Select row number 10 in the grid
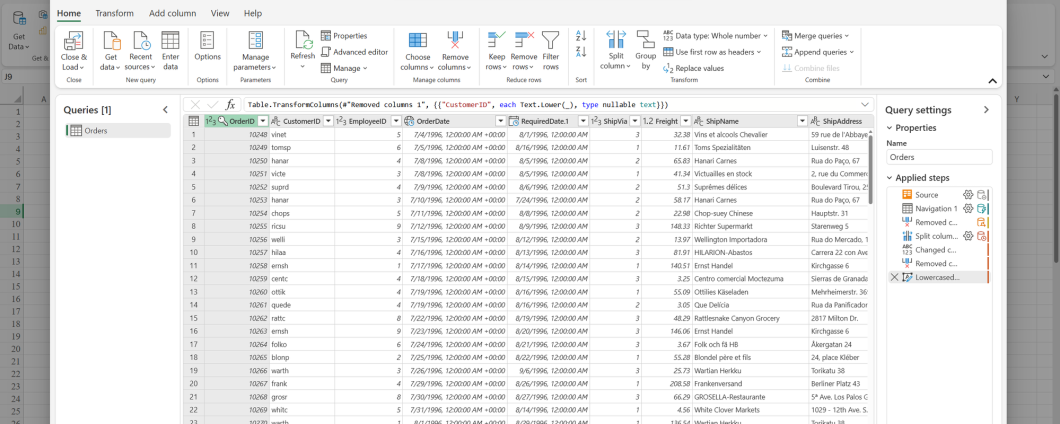This screenshot has width=1060, height=424. click(x=193, y=252)
